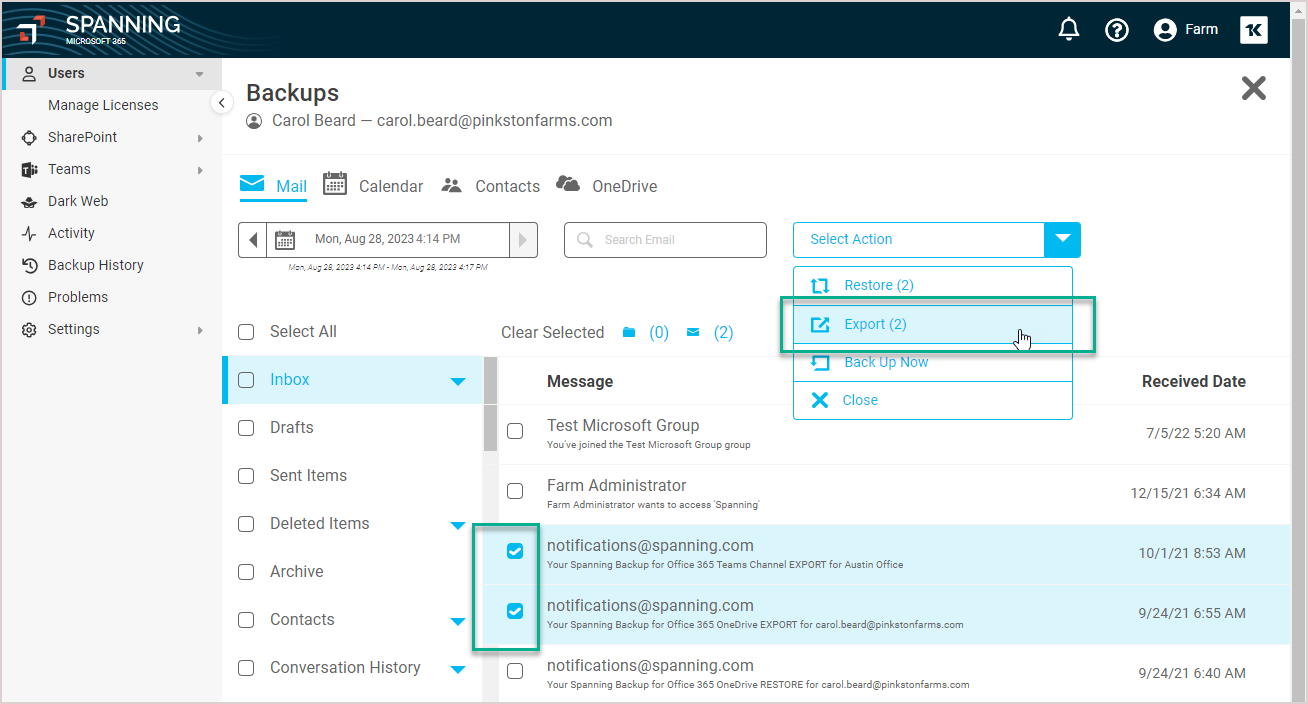Switch to the Calendar tab
1308x704 pixels.
click(x=373, y=186)
